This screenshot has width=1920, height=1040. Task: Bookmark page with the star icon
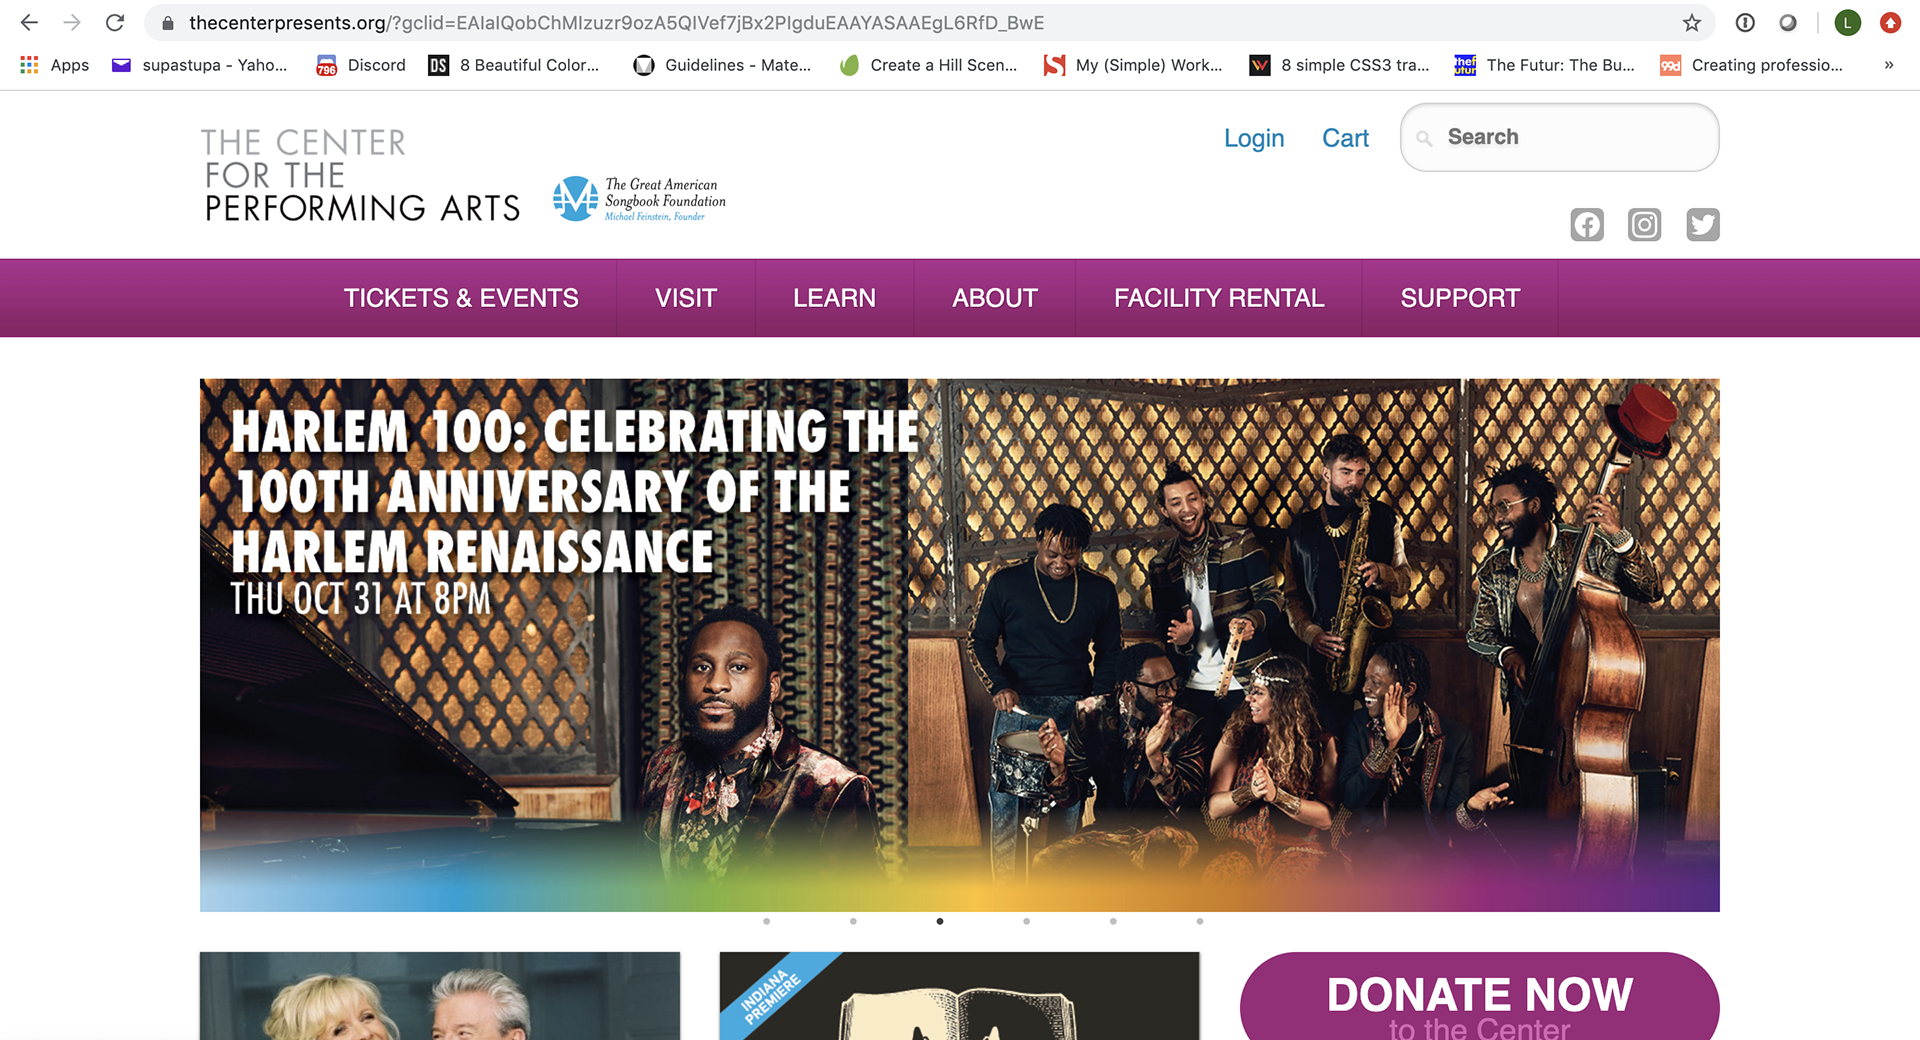[1692, 23]
